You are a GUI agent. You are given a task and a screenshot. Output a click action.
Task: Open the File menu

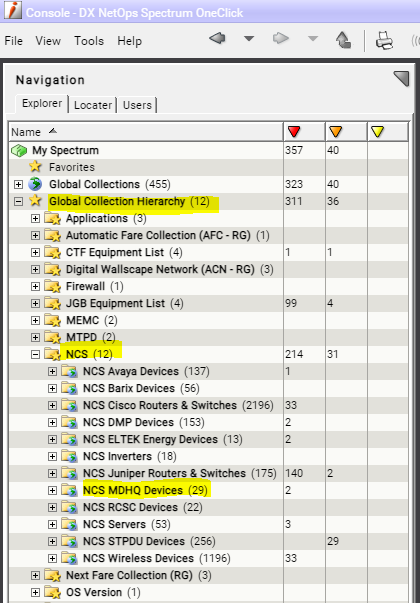coord(13,41)
